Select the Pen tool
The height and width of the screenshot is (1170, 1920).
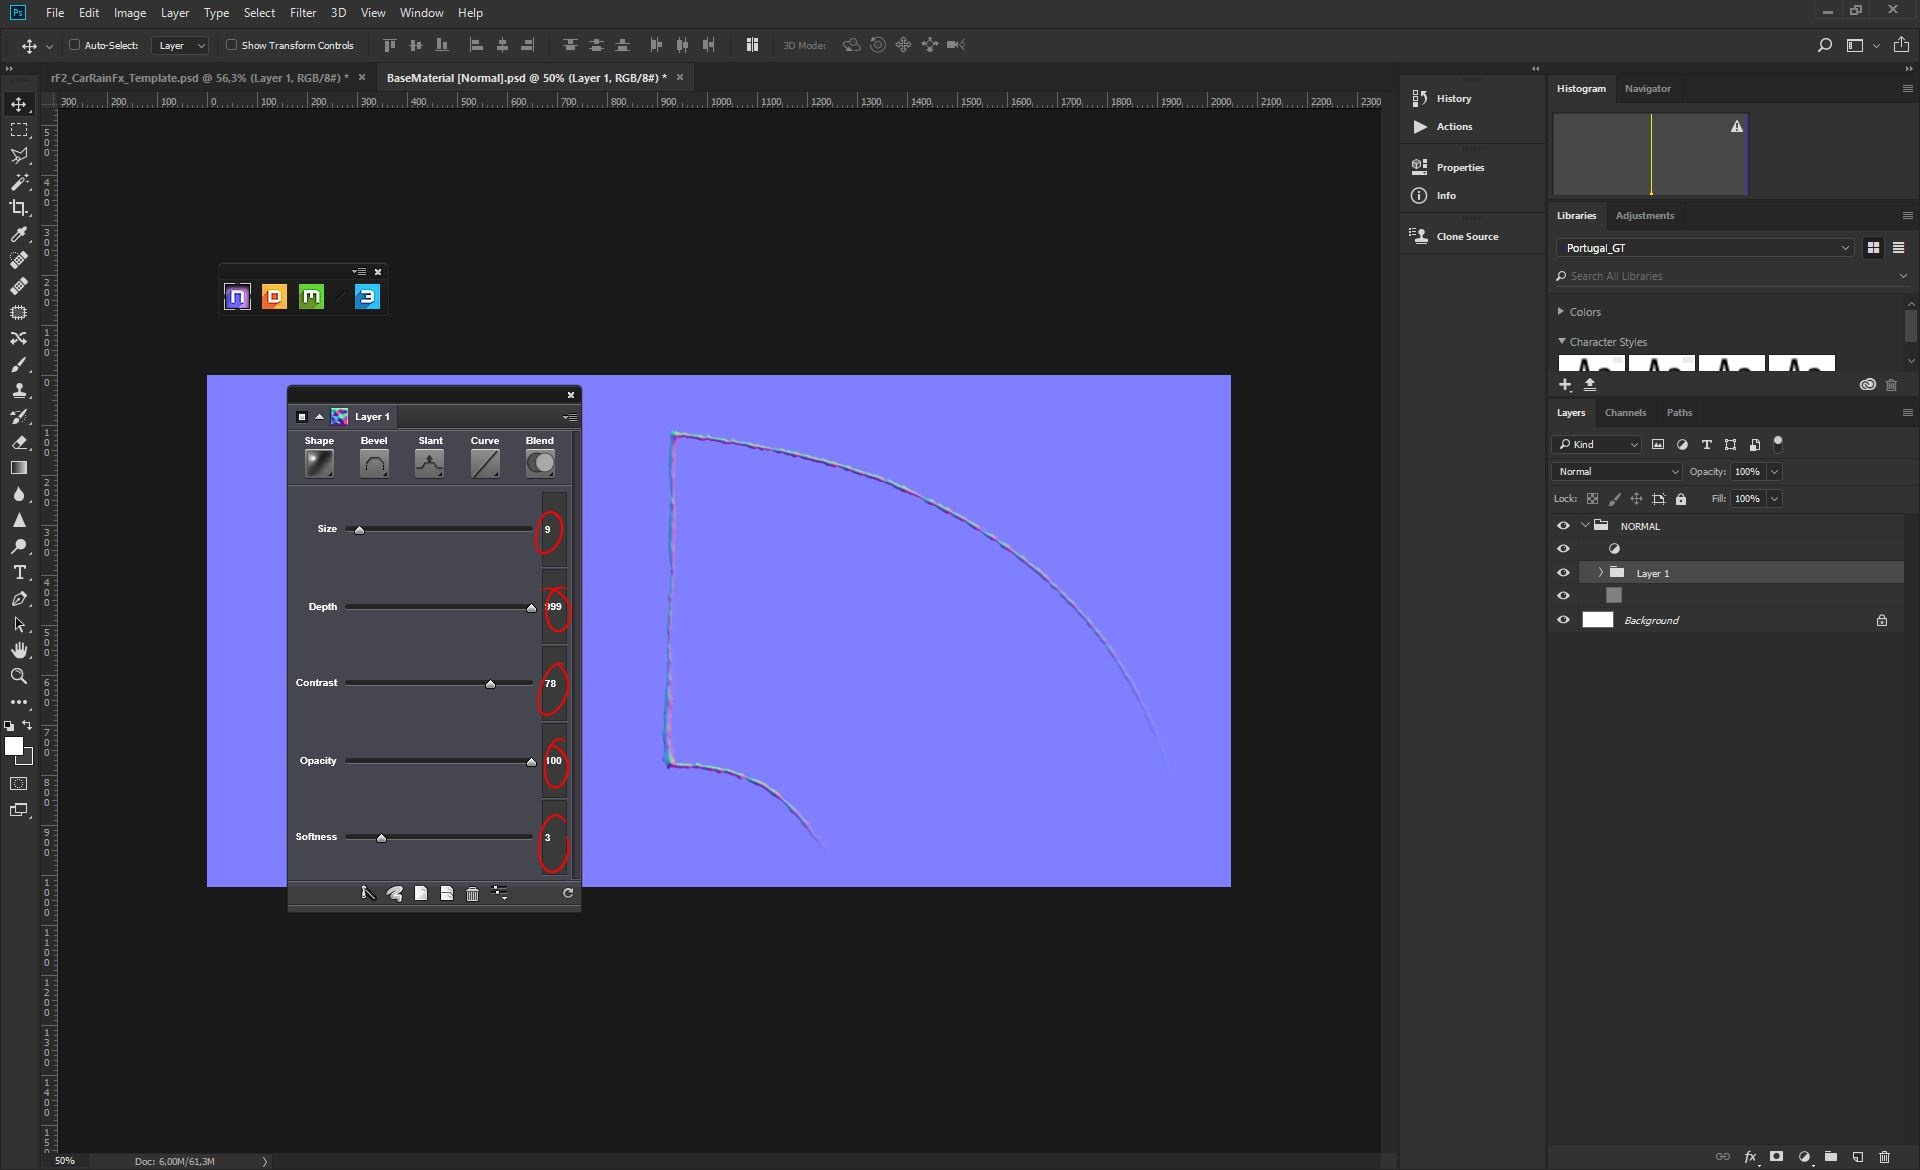click(19, 598)
